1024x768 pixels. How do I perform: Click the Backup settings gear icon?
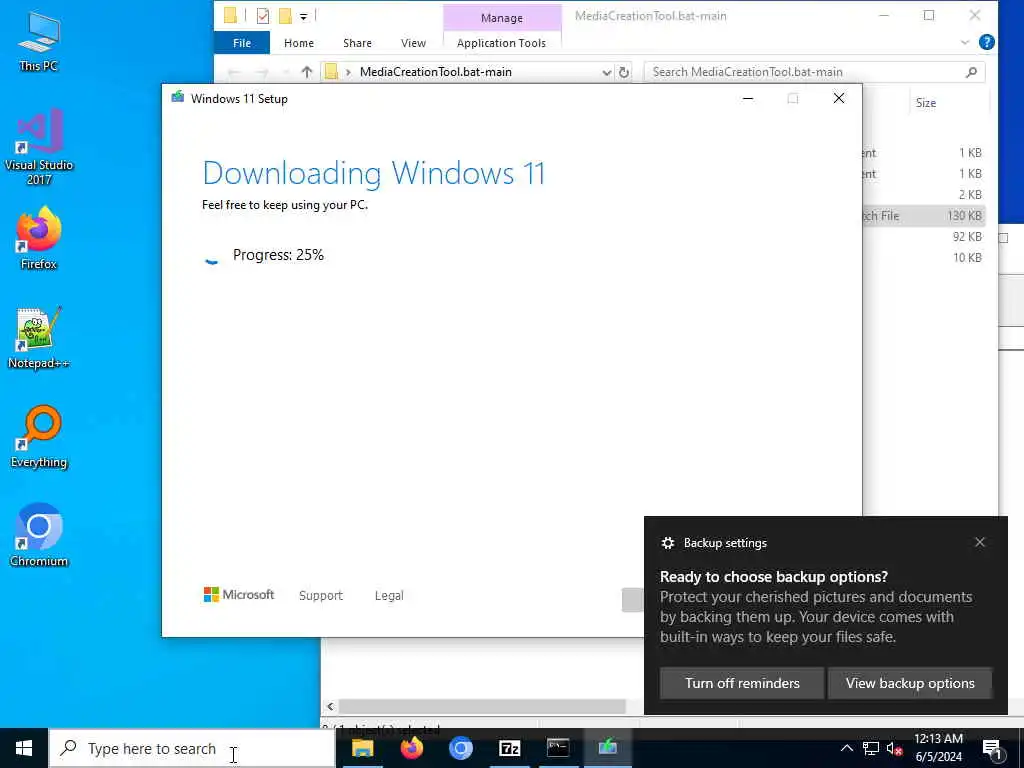tap(667, 543)
